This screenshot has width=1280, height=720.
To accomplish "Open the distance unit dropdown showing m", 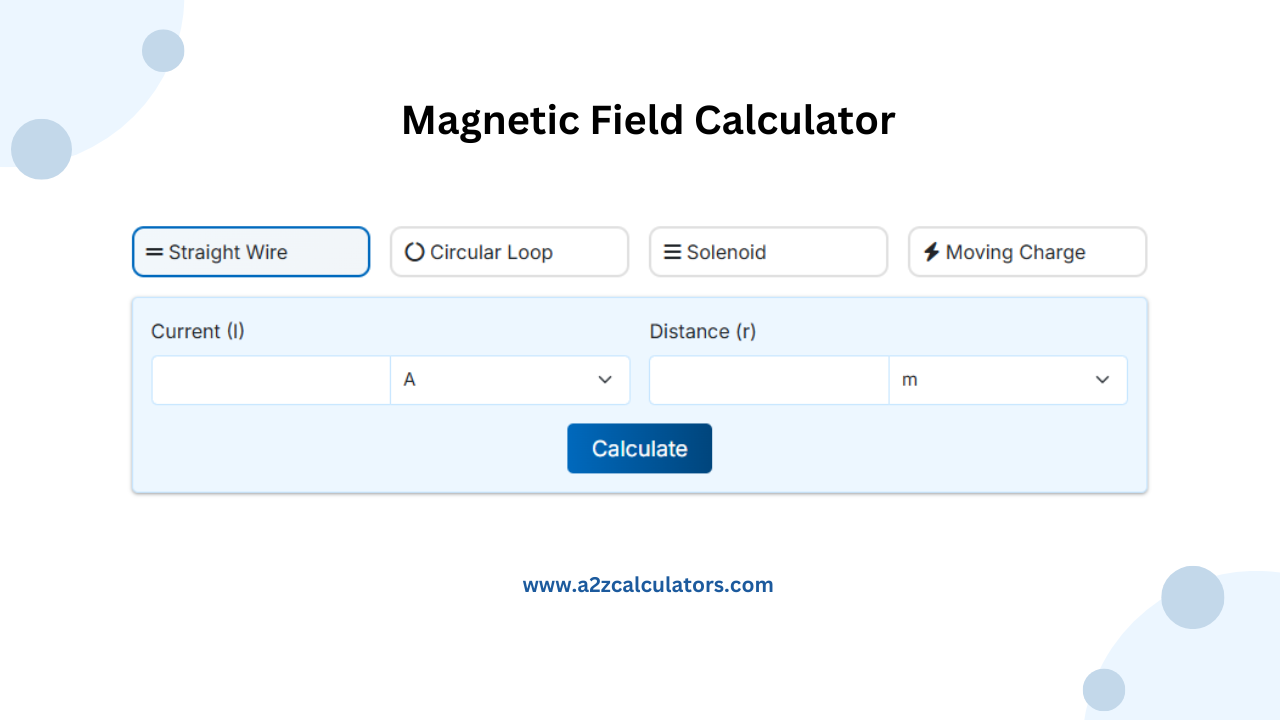I will 1008,380.
